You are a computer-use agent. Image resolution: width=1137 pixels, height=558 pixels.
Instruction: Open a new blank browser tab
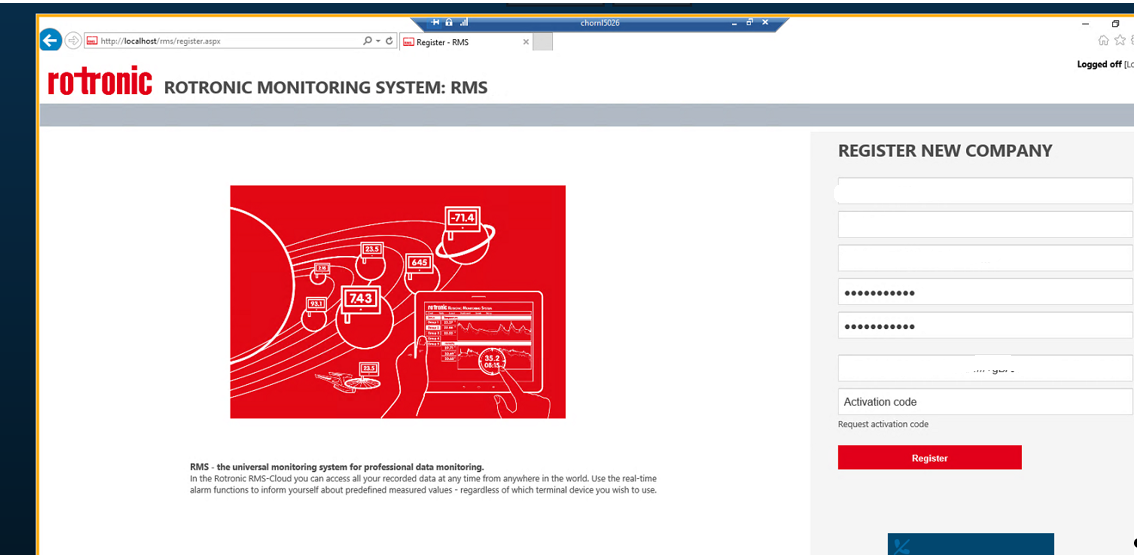[543, 42]
